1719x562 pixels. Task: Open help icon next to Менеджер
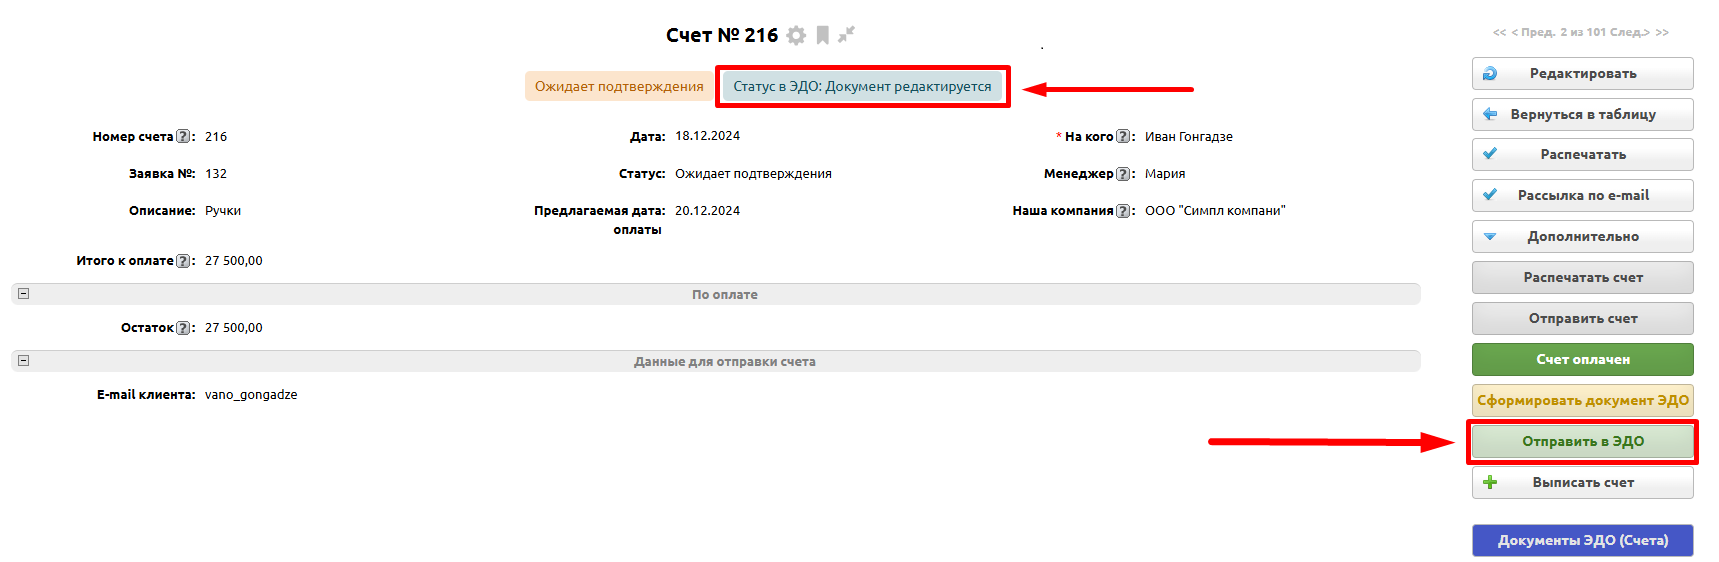(x=1123, y=174)
